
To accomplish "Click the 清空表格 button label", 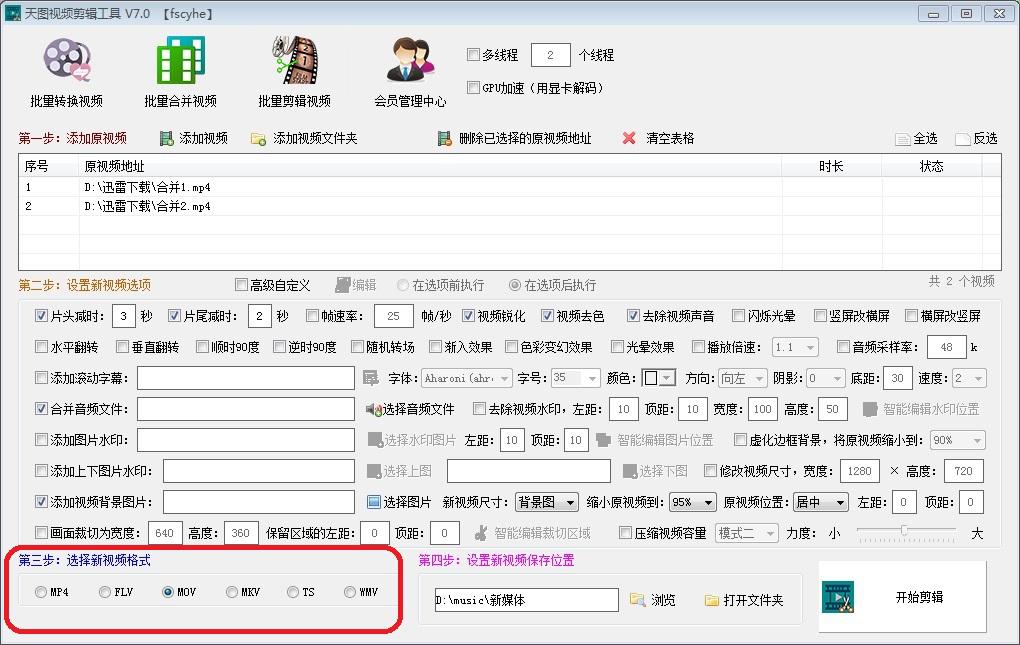I will (670, 138).
